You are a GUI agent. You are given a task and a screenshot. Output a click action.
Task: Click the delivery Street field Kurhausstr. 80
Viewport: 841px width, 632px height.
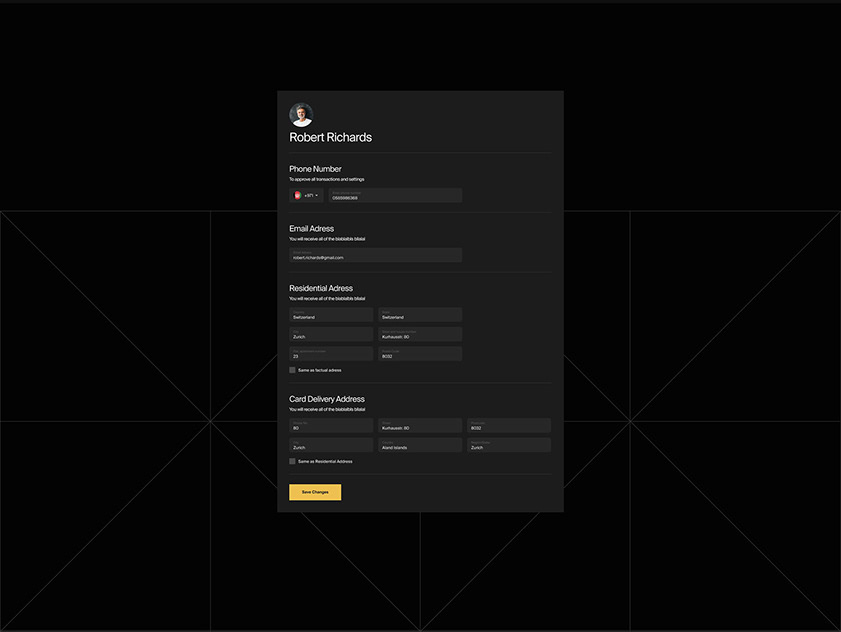pos(420,426)
